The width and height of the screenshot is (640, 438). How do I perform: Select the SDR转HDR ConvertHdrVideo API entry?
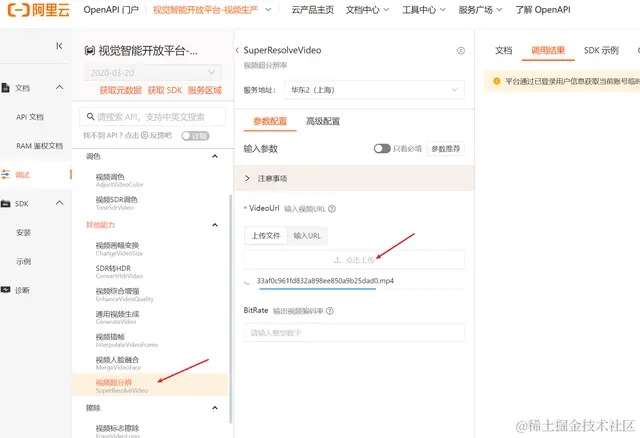(x=119, y=272)
